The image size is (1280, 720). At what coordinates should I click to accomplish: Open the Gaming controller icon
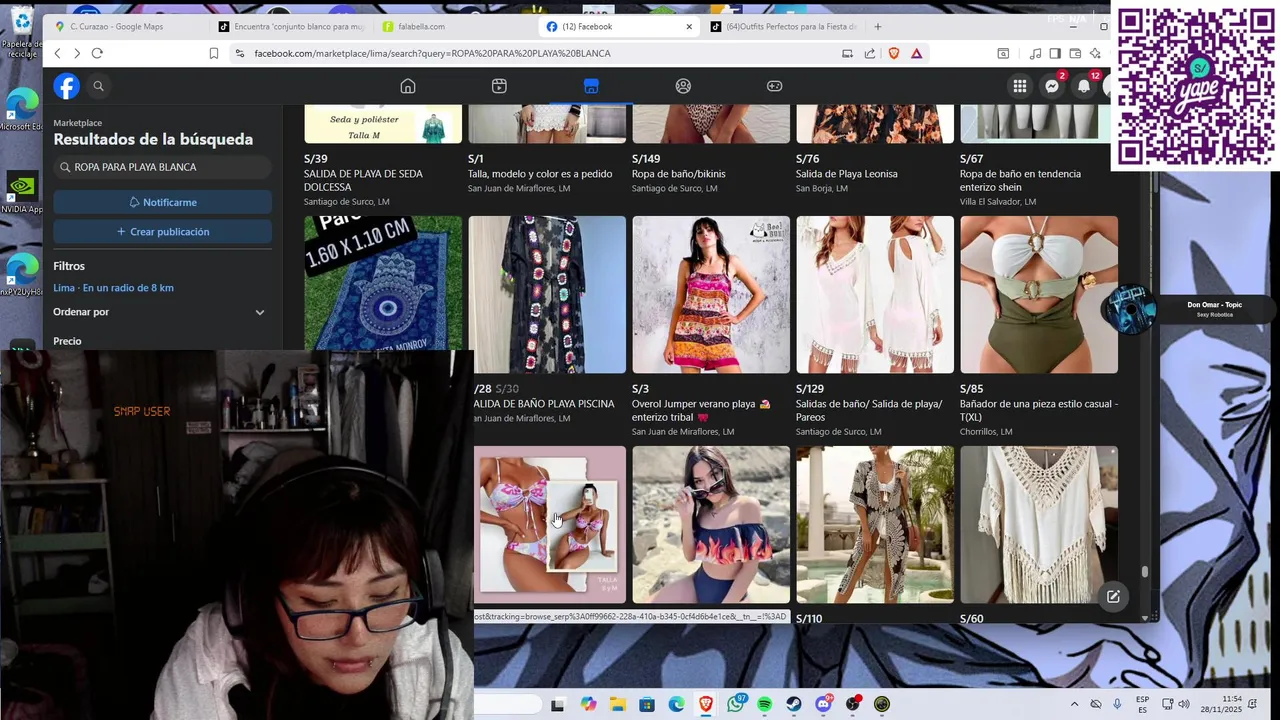[x=774, y=86]
